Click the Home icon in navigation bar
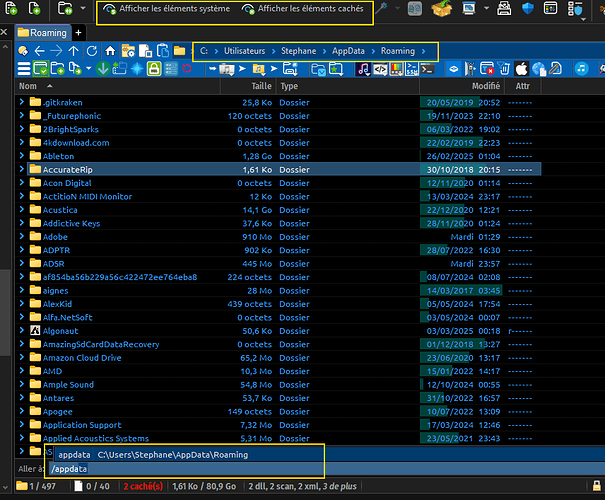The image size is (605, 500). [x=110, y=50]
